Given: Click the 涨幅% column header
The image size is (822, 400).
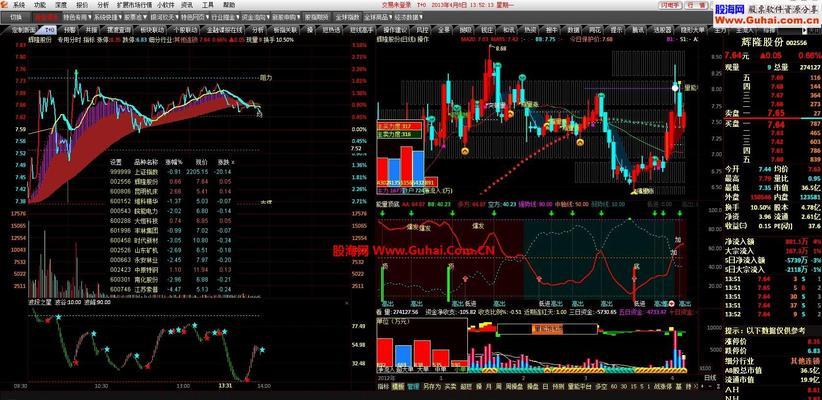Looking at the screenshot, I should 175,161.
